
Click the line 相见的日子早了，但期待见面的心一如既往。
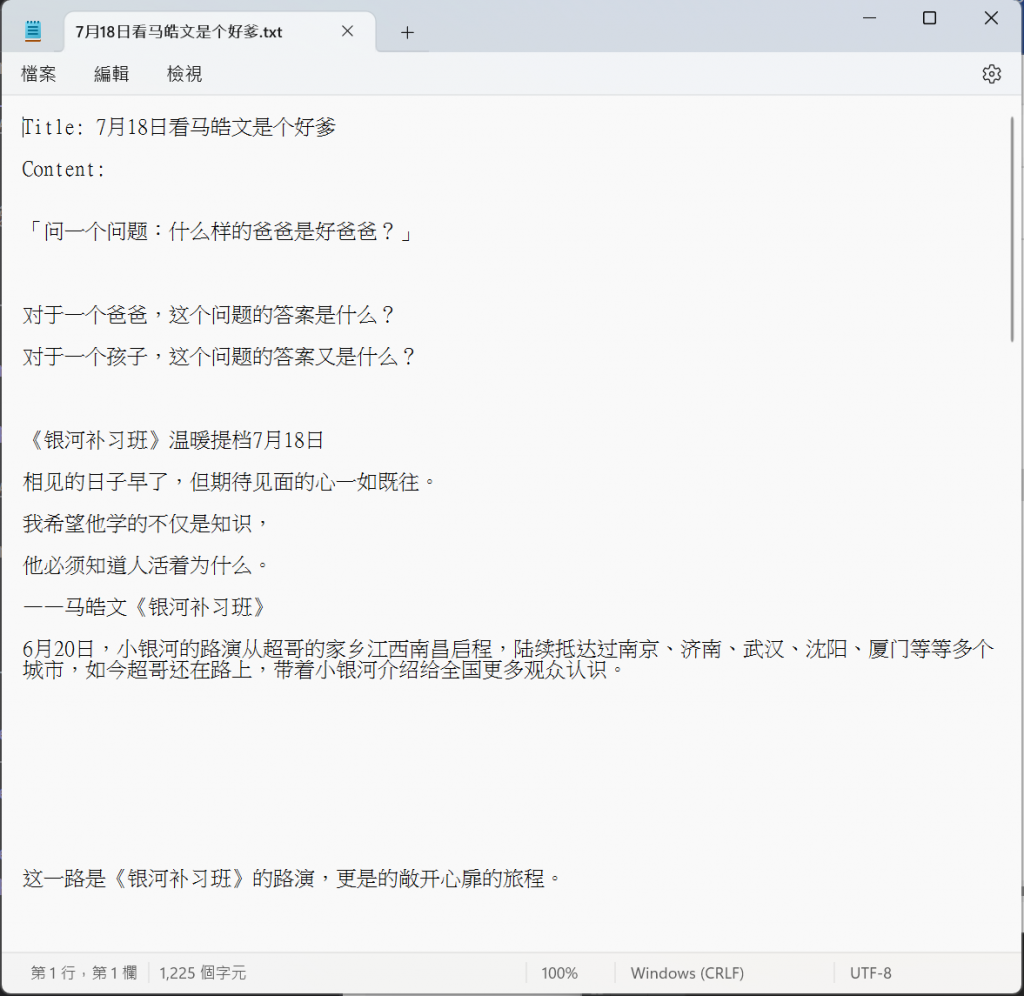229,482
